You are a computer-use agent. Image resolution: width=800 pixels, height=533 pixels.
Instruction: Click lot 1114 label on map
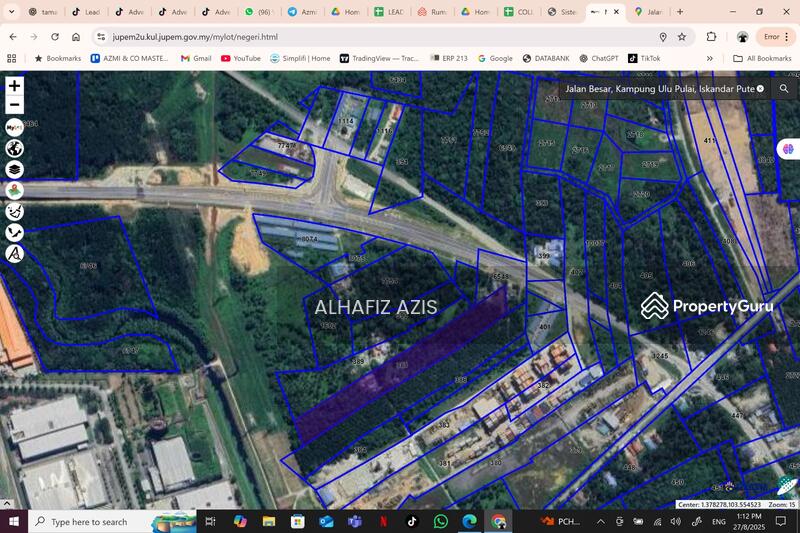[x=346, y=121]
